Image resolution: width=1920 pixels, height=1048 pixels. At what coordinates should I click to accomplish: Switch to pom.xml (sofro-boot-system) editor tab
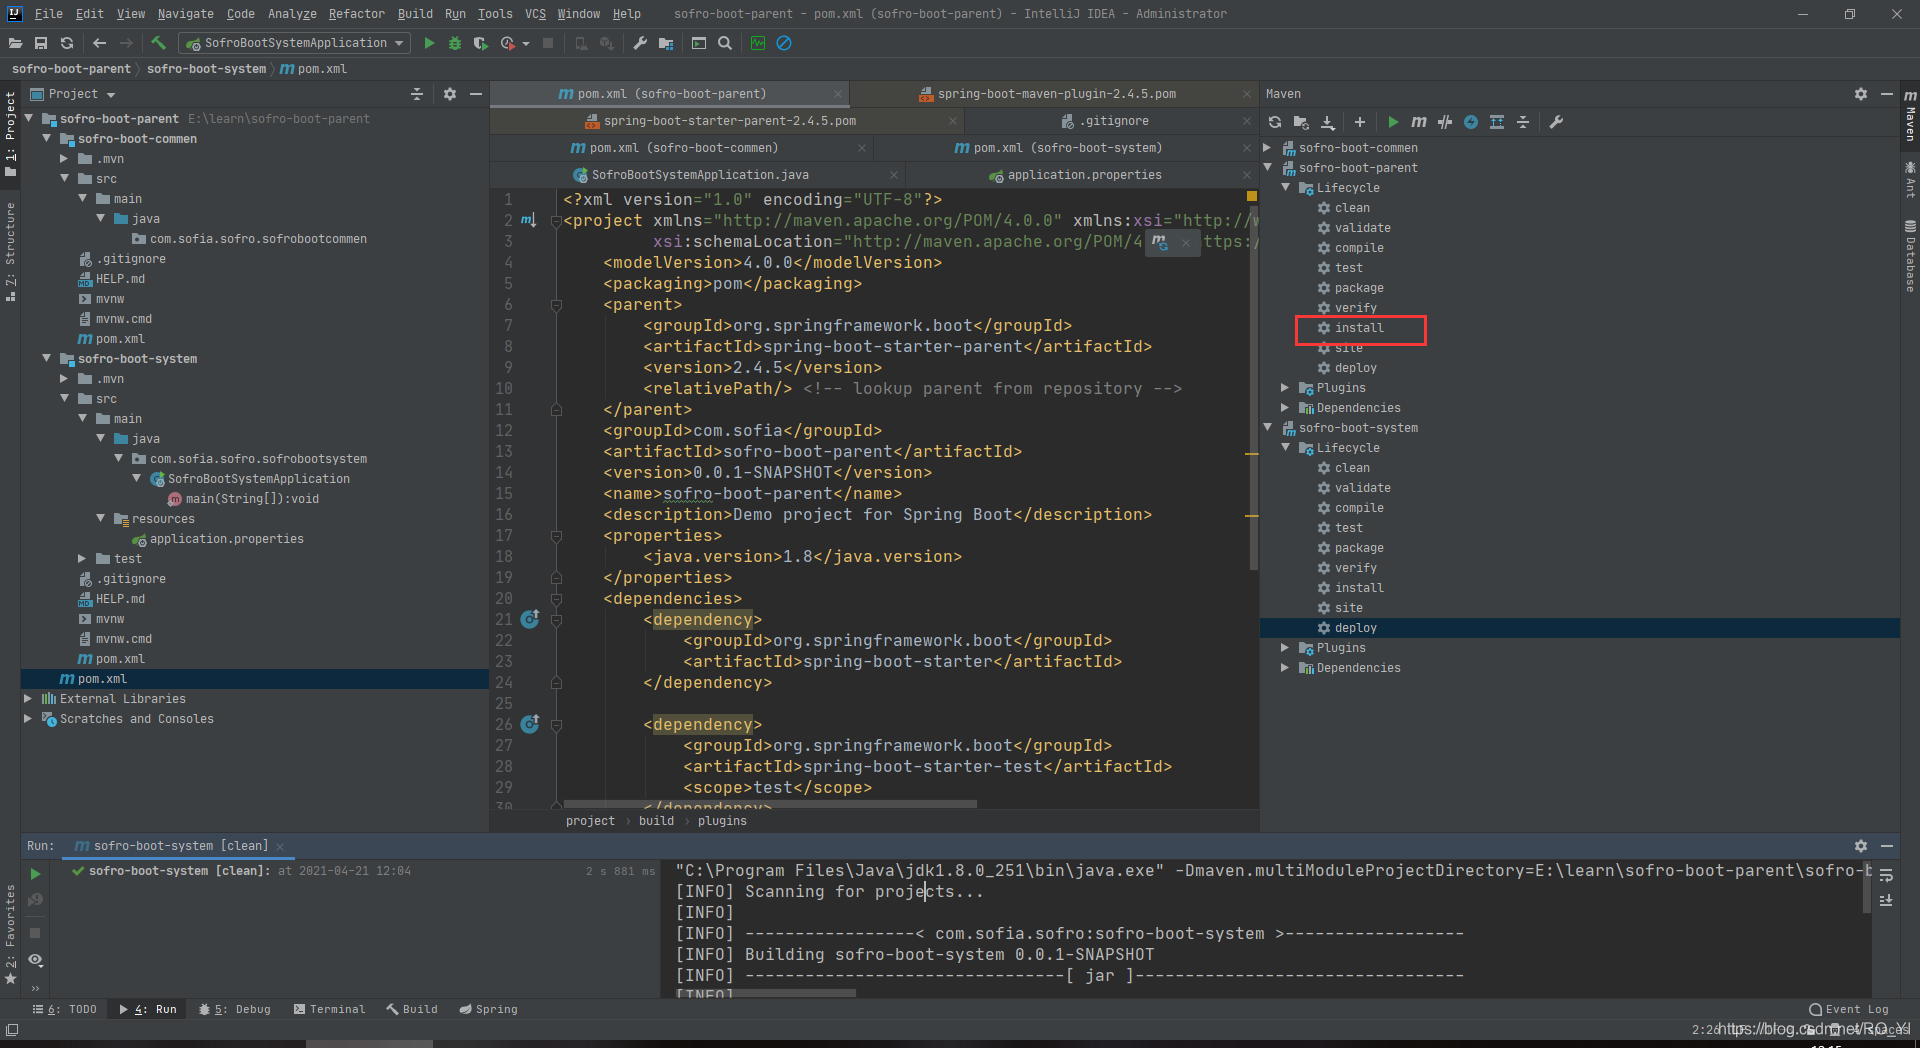tap(1067, 148)
